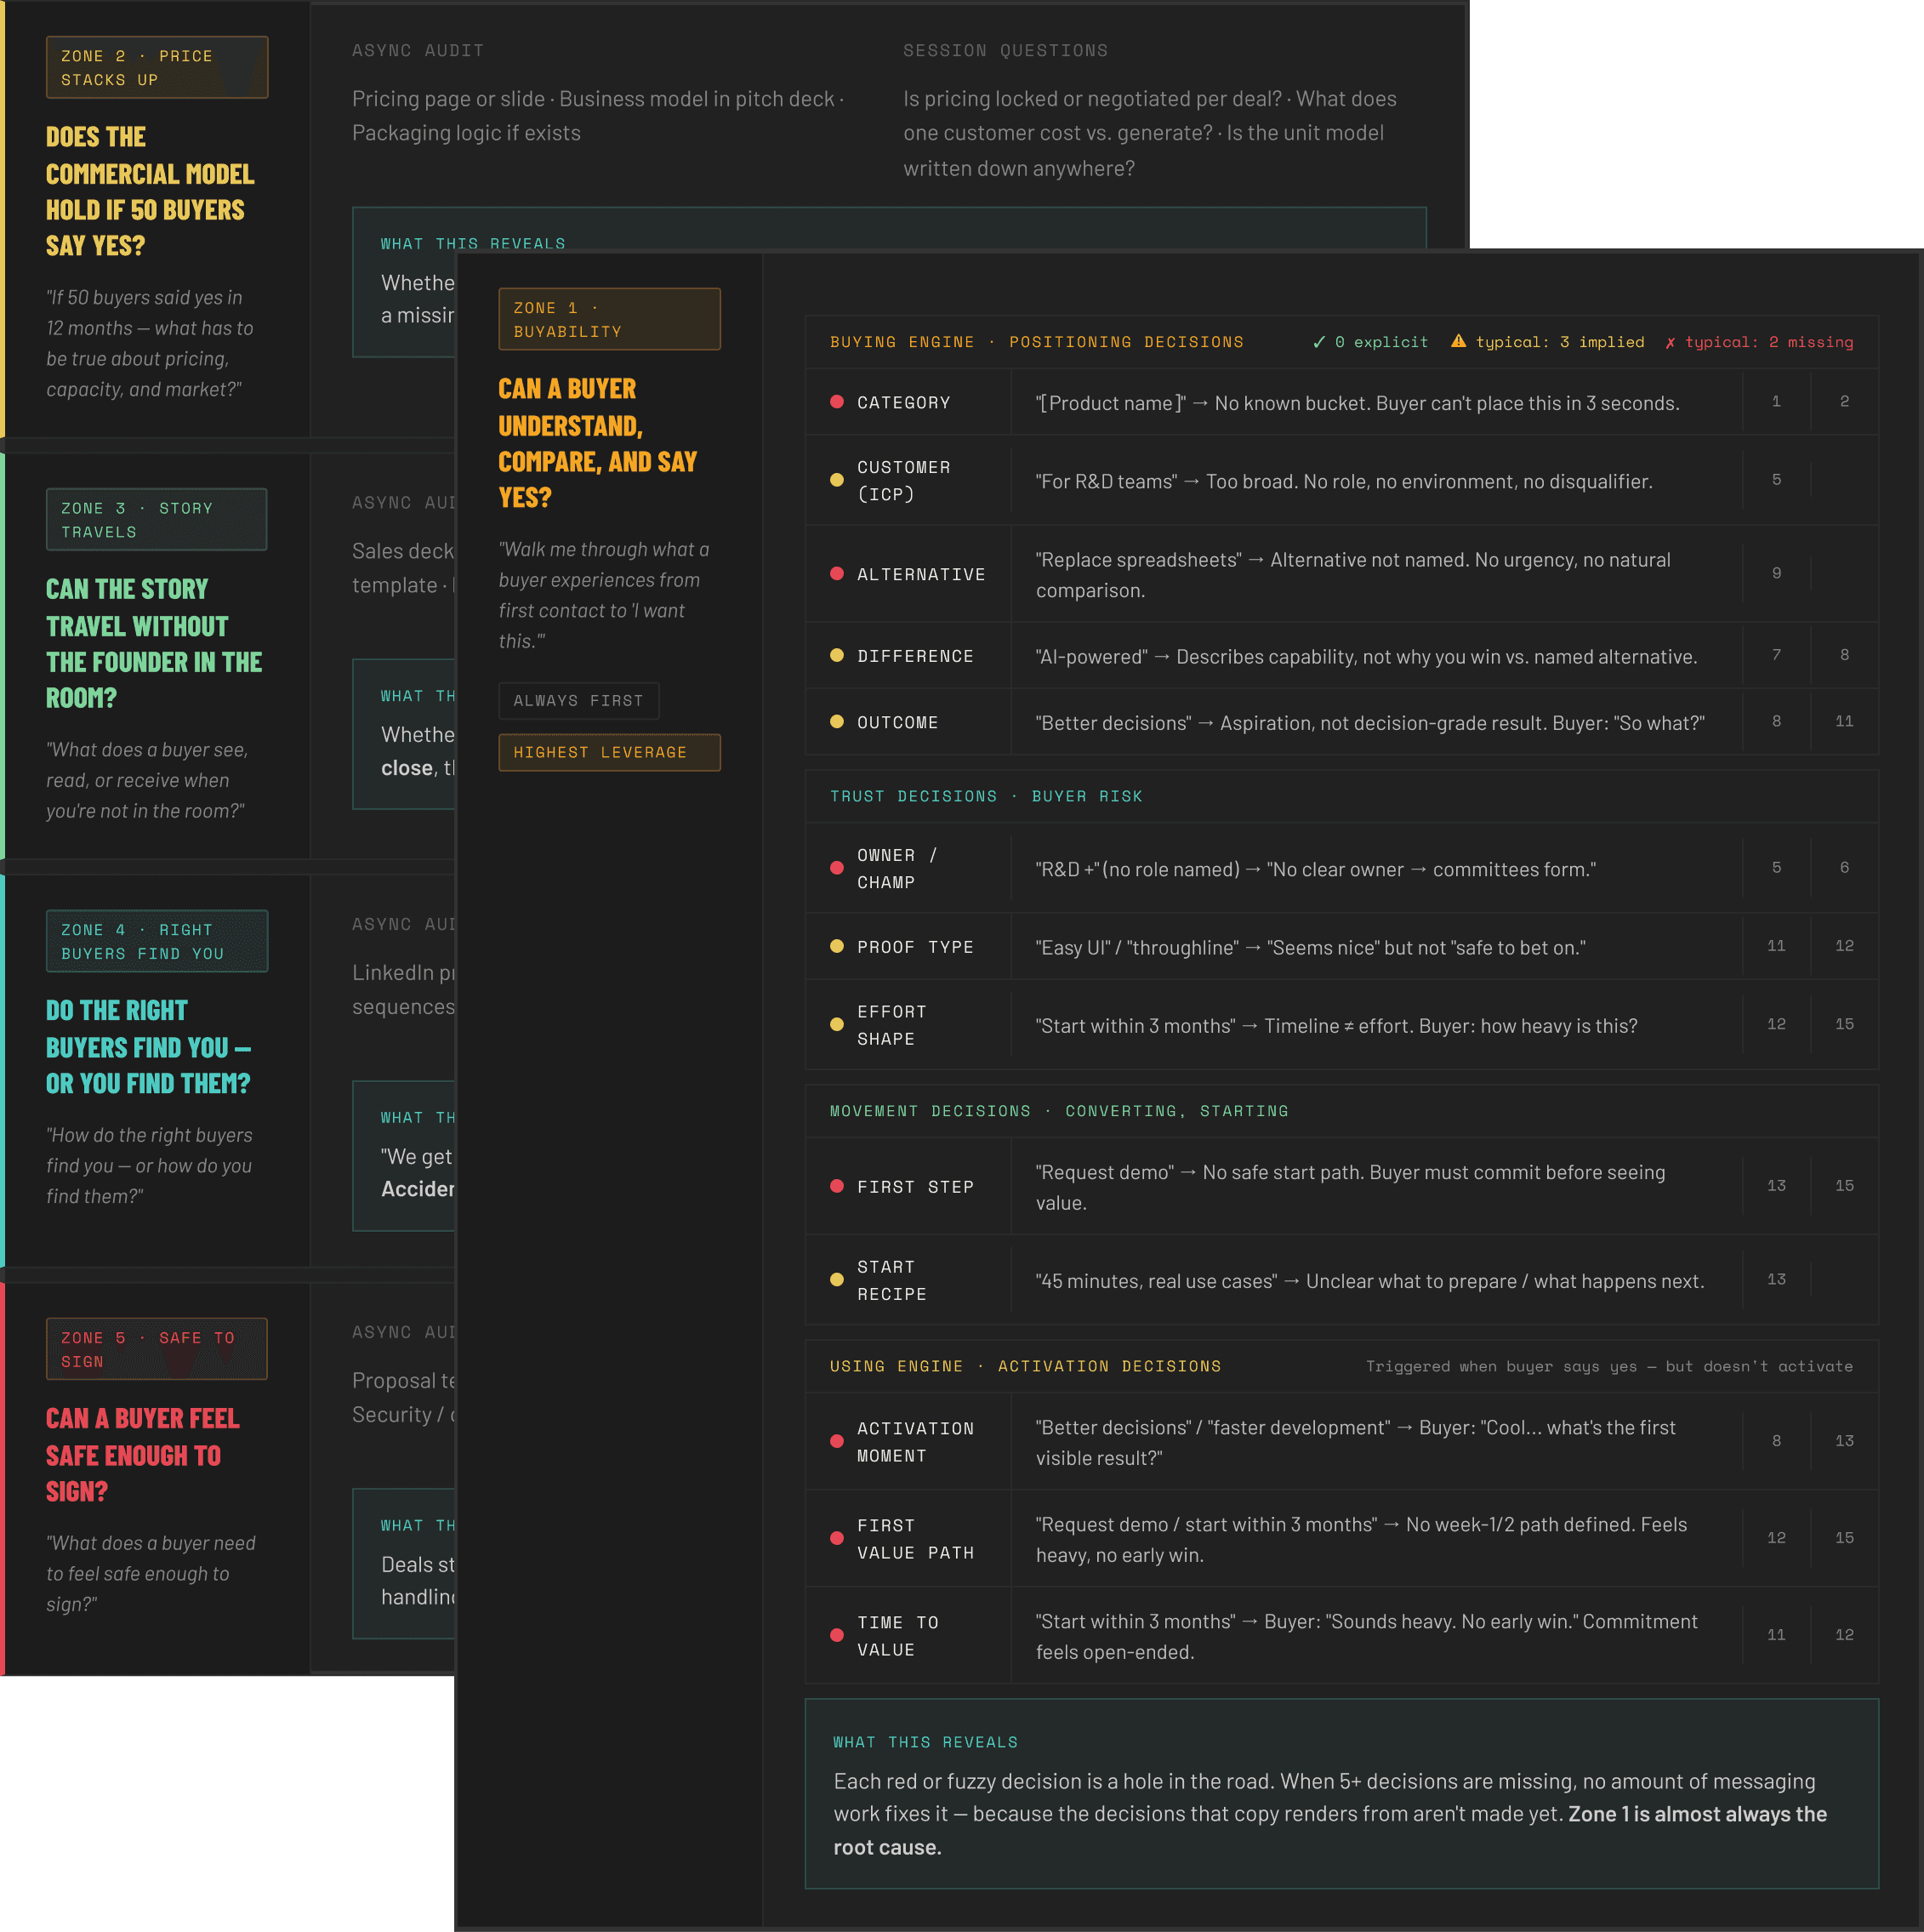This screenshot has width=1924, height=1932.
Task: Click the red X before 'typical: 2 missing'
Action: [1669, 343]
